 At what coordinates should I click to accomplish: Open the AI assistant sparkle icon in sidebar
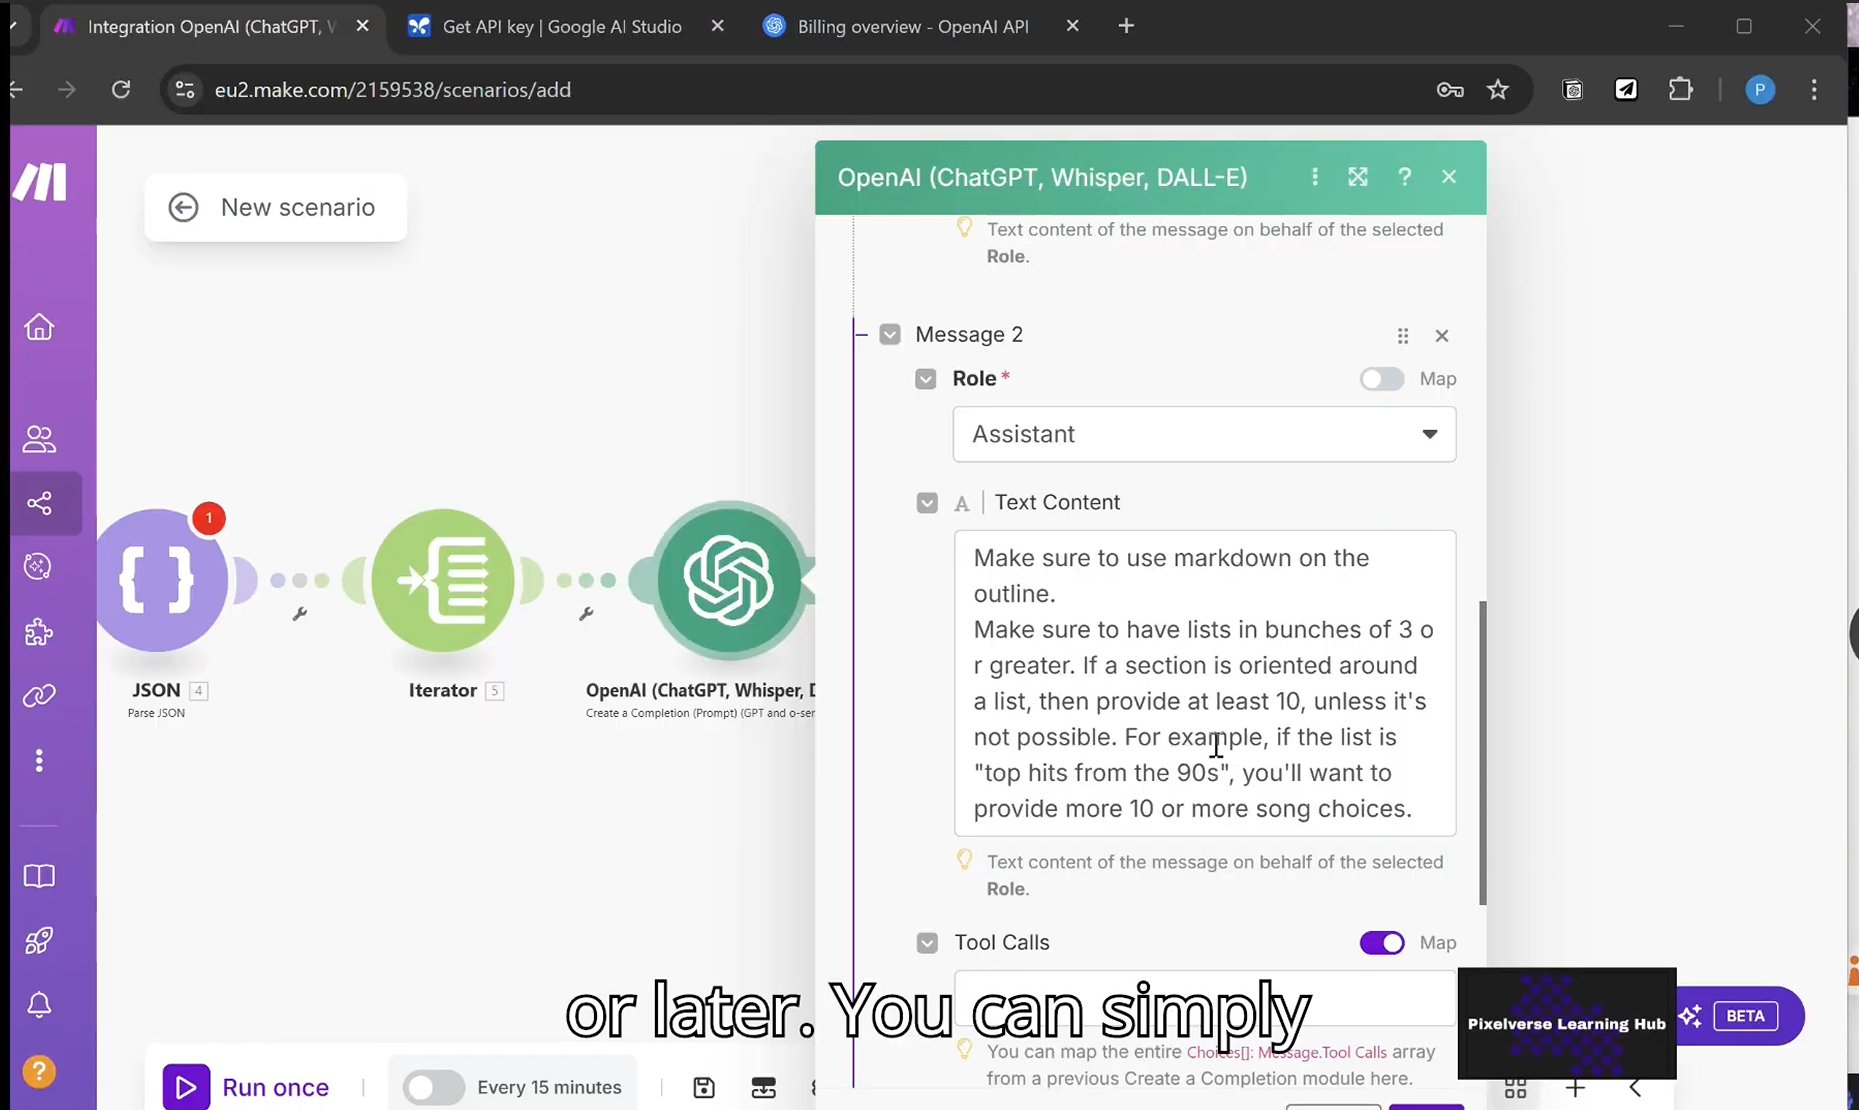point(38,567)
